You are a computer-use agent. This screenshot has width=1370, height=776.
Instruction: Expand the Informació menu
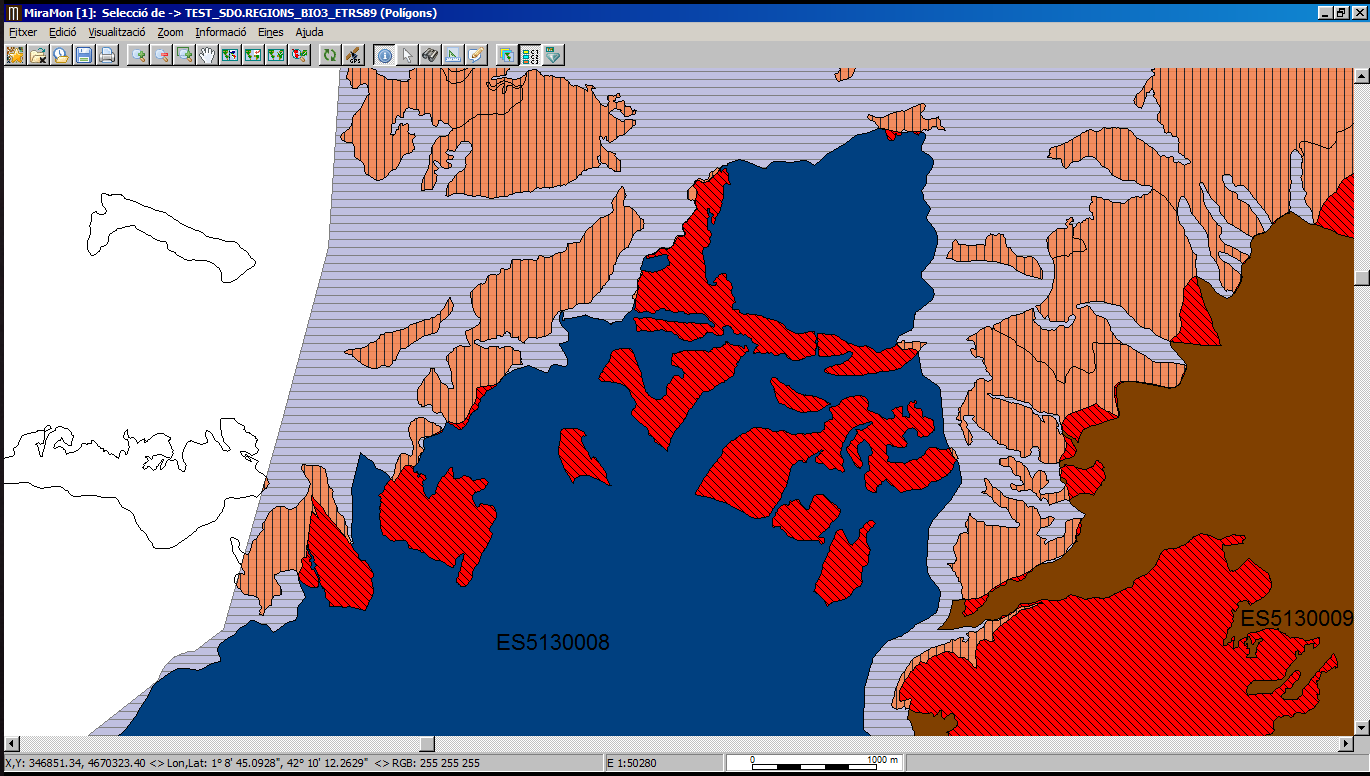[x=220, y=32]
